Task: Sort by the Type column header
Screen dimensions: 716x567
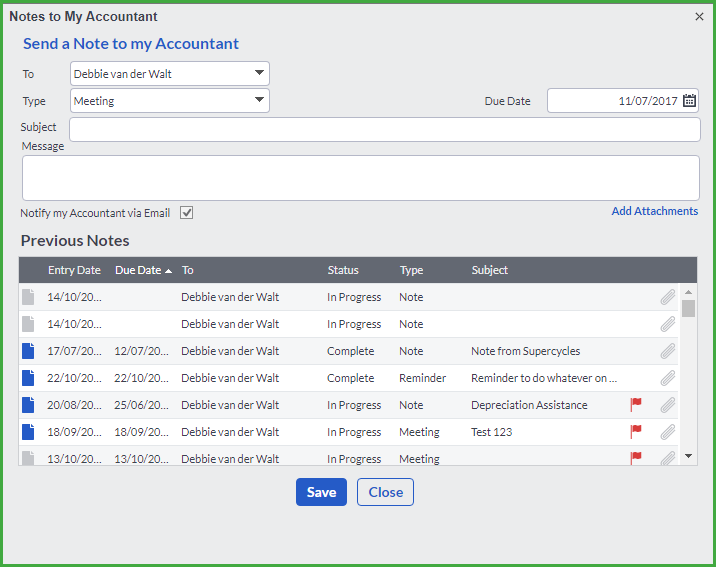Action: tap(411, 270)
